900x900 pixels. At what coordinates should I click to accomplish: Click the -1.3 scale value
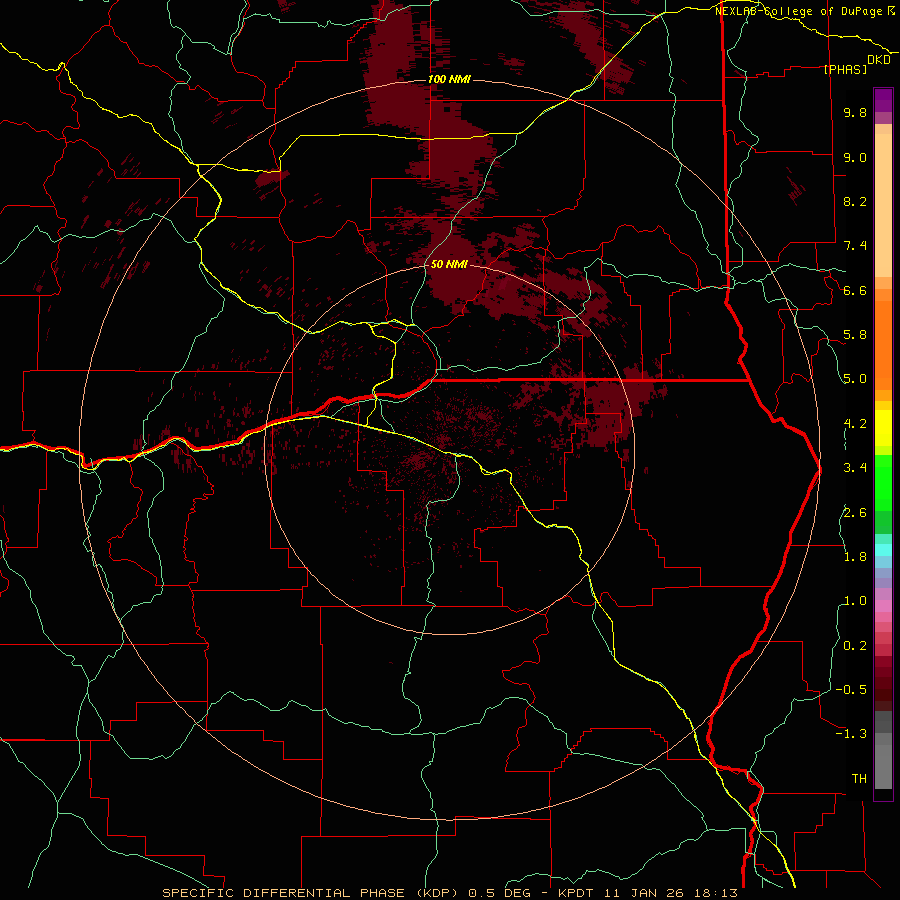851,734
